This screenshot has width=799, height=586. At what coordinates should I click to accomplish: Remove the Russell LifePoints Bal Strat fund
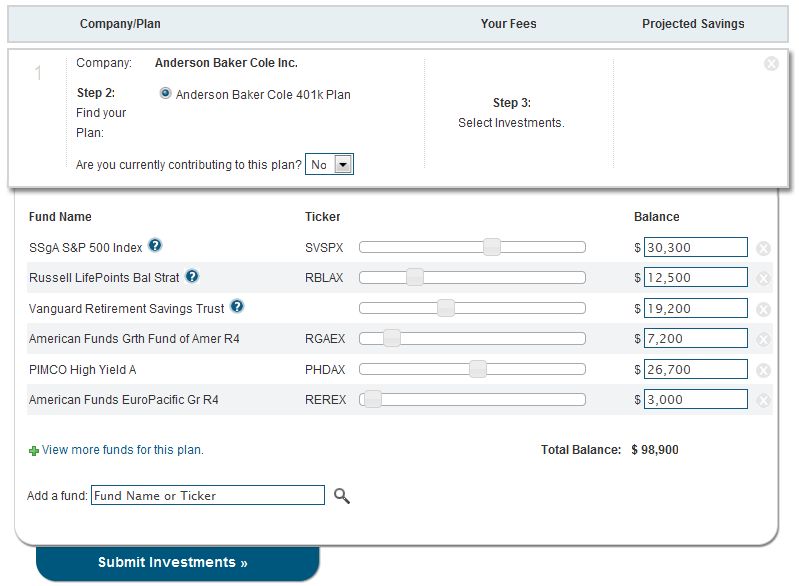point(763,278)
